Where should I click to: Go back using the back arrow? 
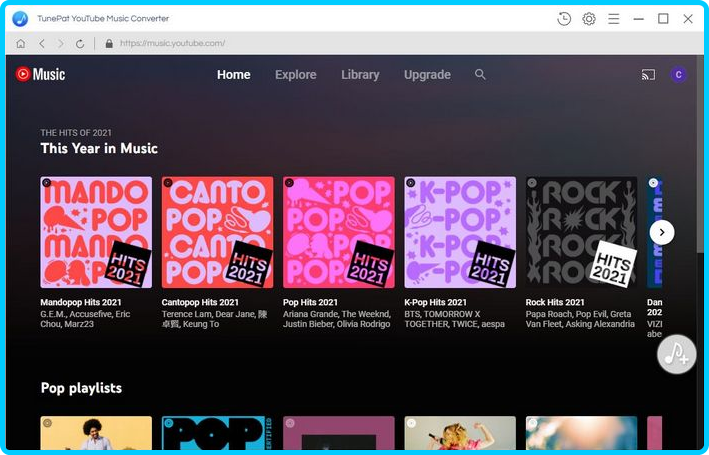pos(42,44)
